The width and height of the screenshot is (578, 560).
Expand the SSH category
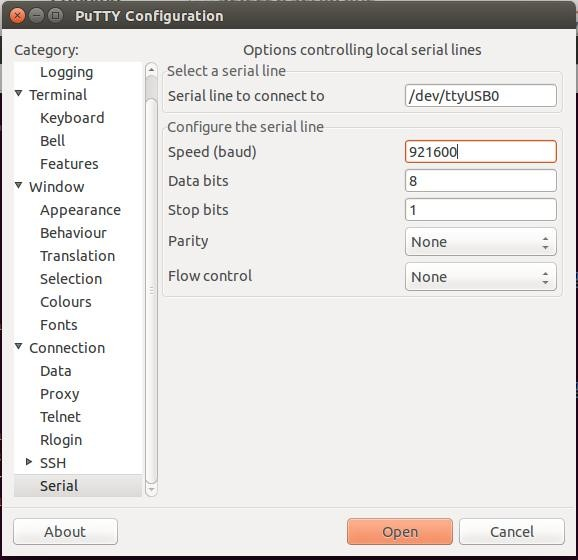[29, 462]
